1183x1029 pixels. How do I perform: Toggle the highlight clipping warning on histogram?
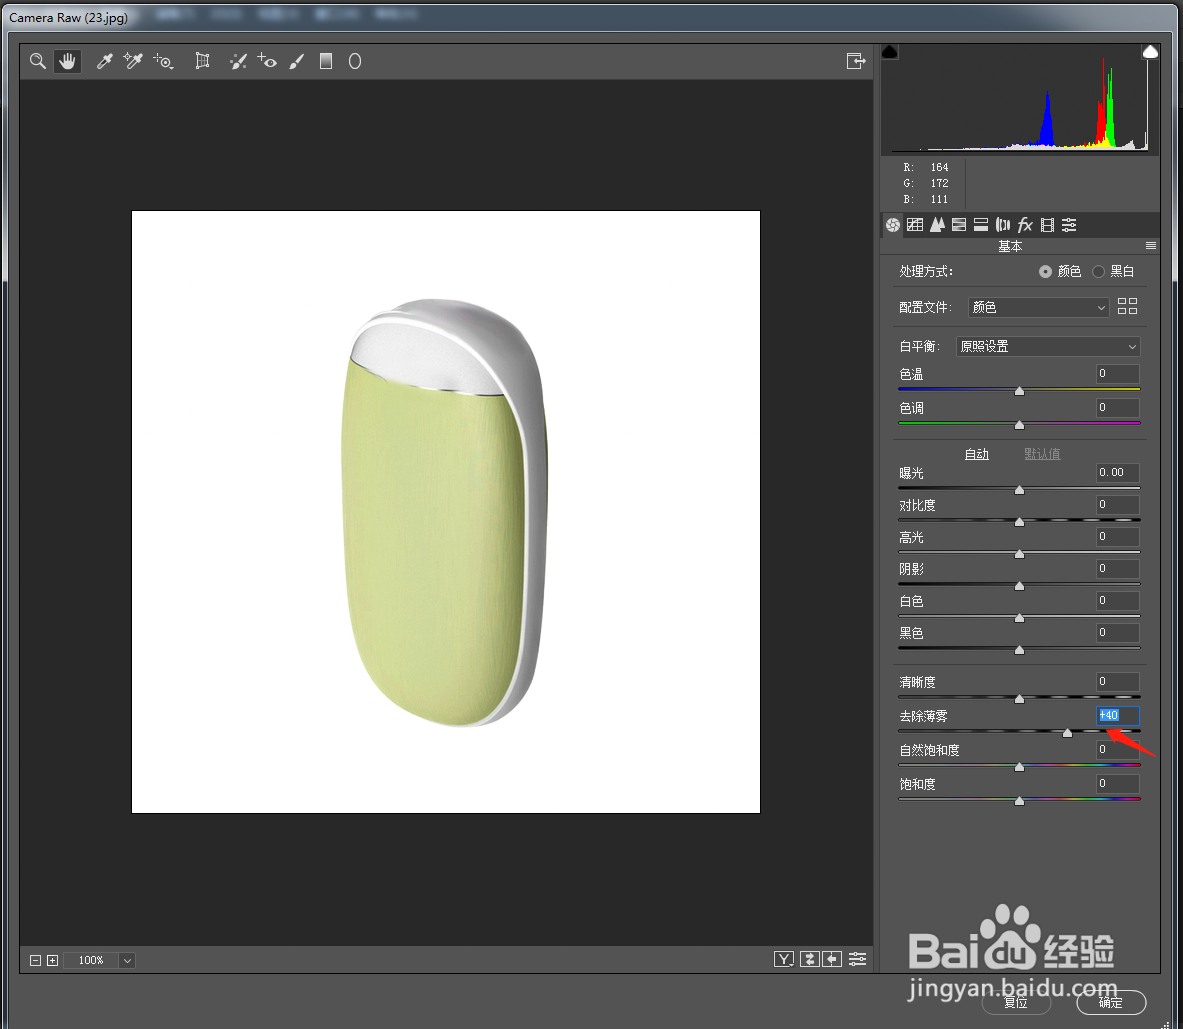click(1150, 51)
